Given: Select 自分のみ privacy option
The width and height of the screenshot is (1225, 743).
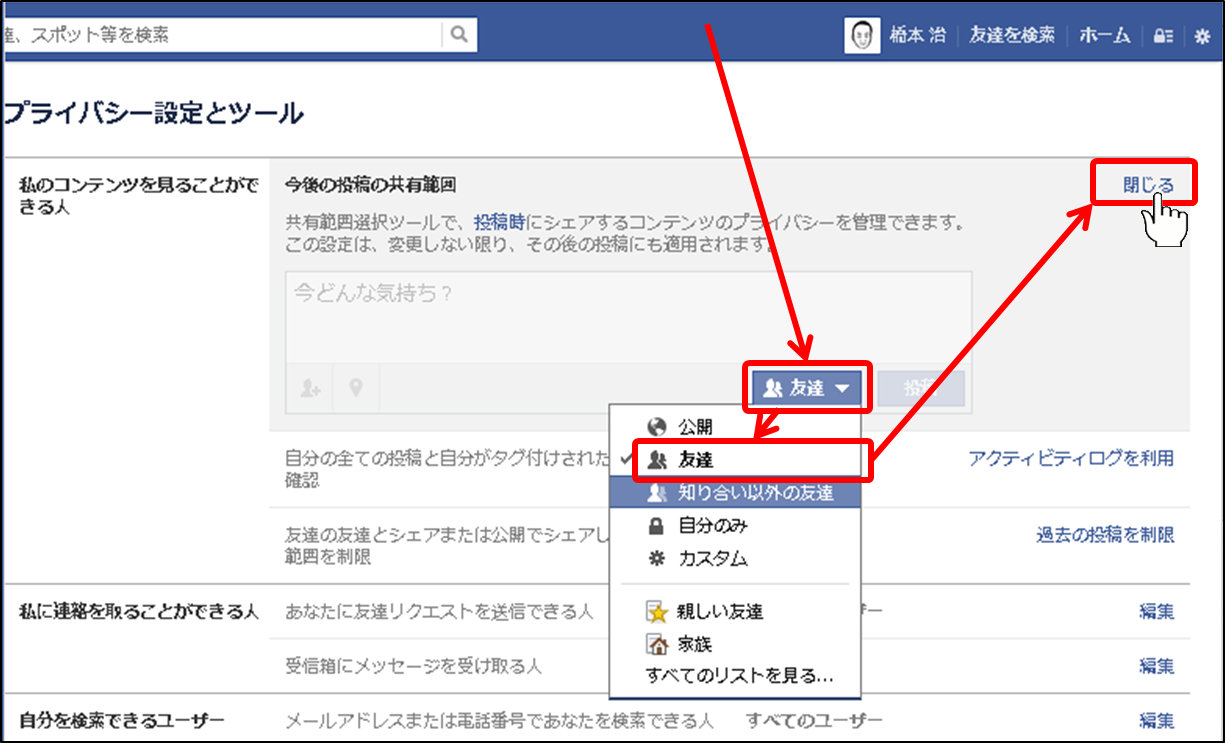Looking at the screenshot, I should point(712,525).
